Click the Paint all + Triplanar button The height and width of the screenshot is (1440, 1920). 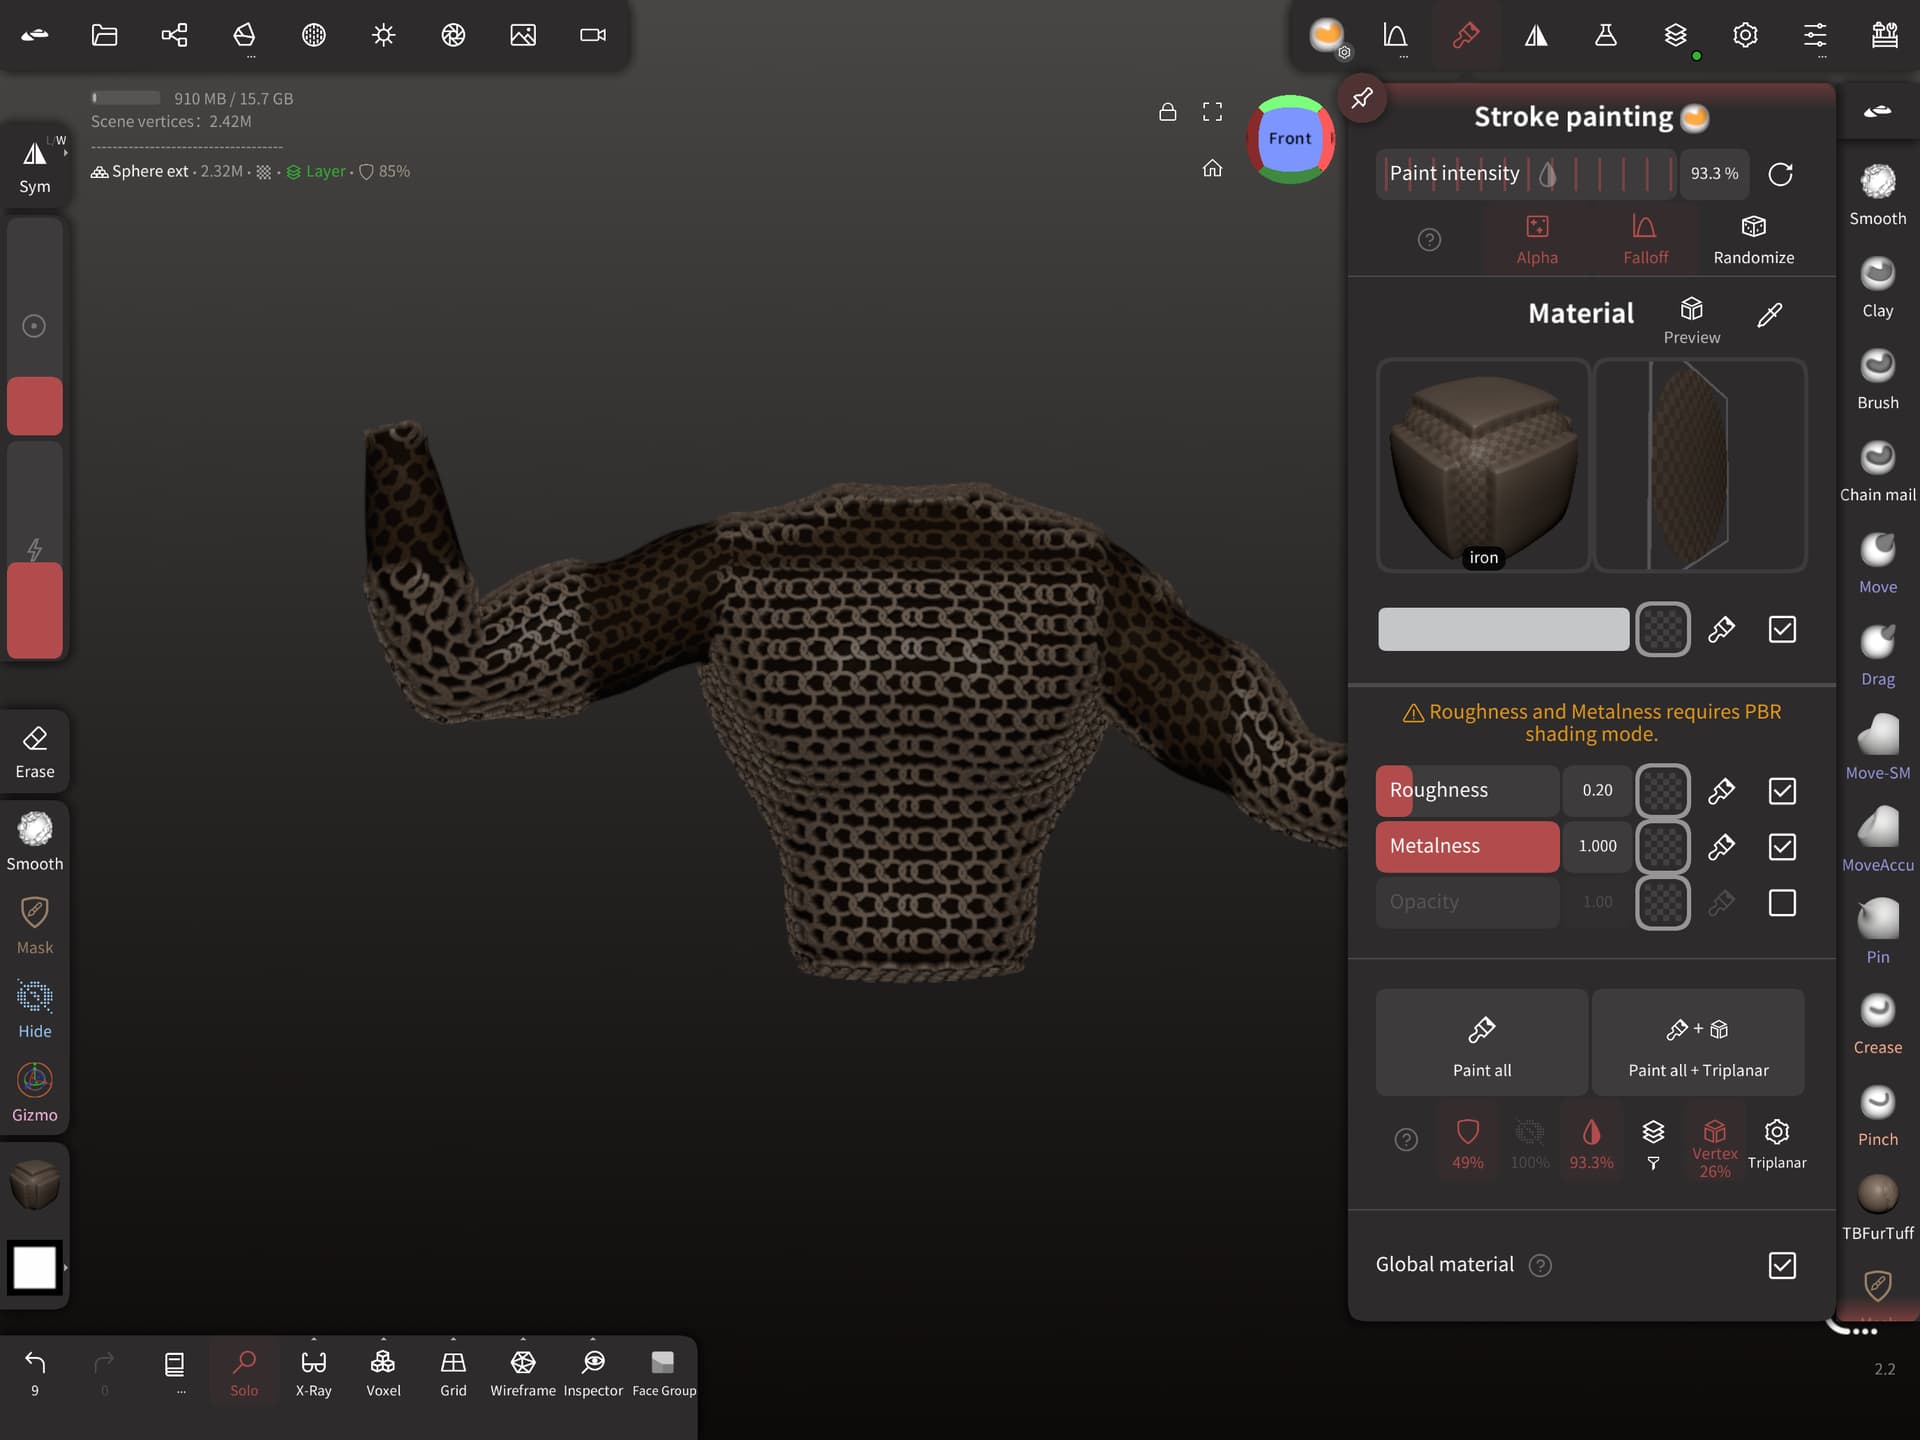click(x=1697, y=1043)
